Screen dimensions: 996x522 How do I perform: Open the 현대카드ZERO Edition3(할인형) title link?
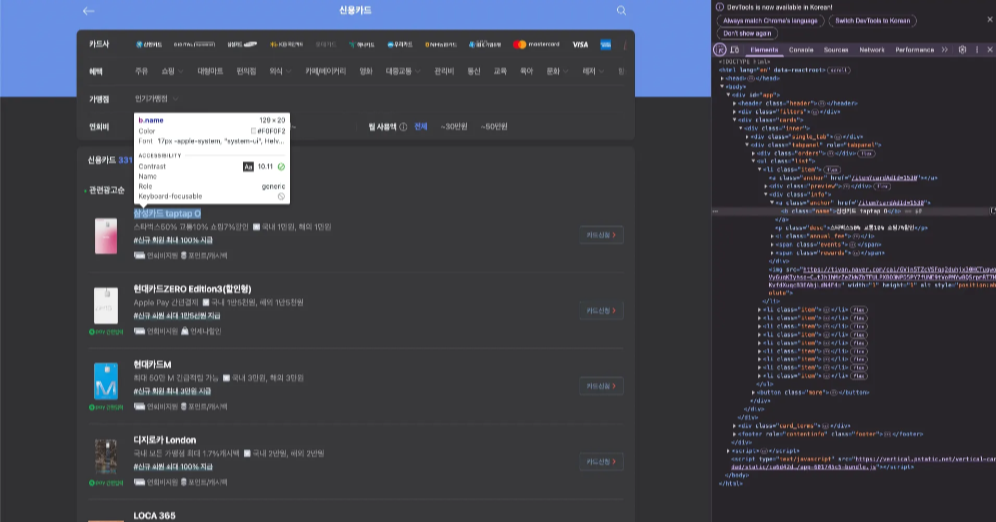pyautogui.click(x=192, y=289)
